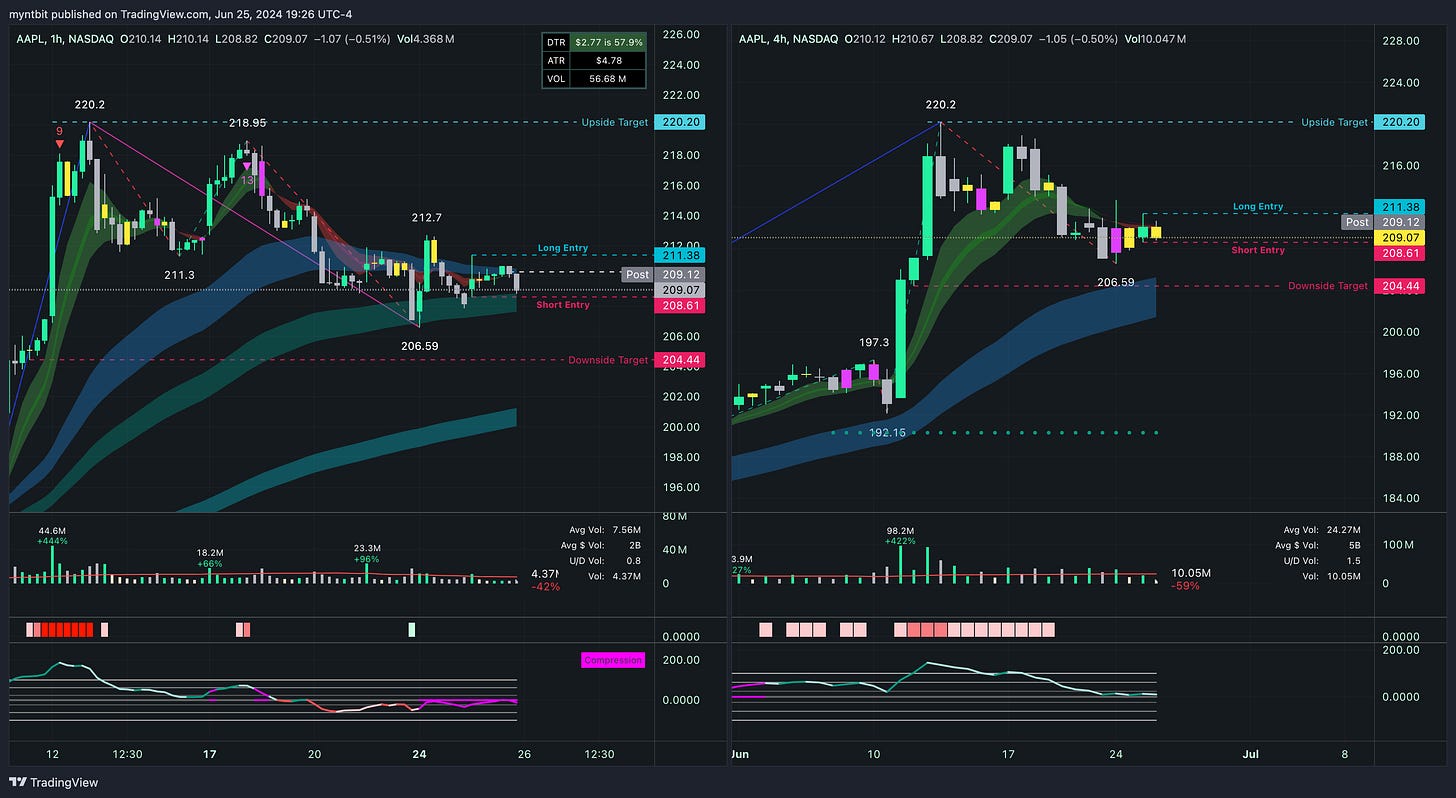Click the 208.61 Short Entry price tag on 1h chart
Screen dimensions: 1456x798
[x=679, y=305]
